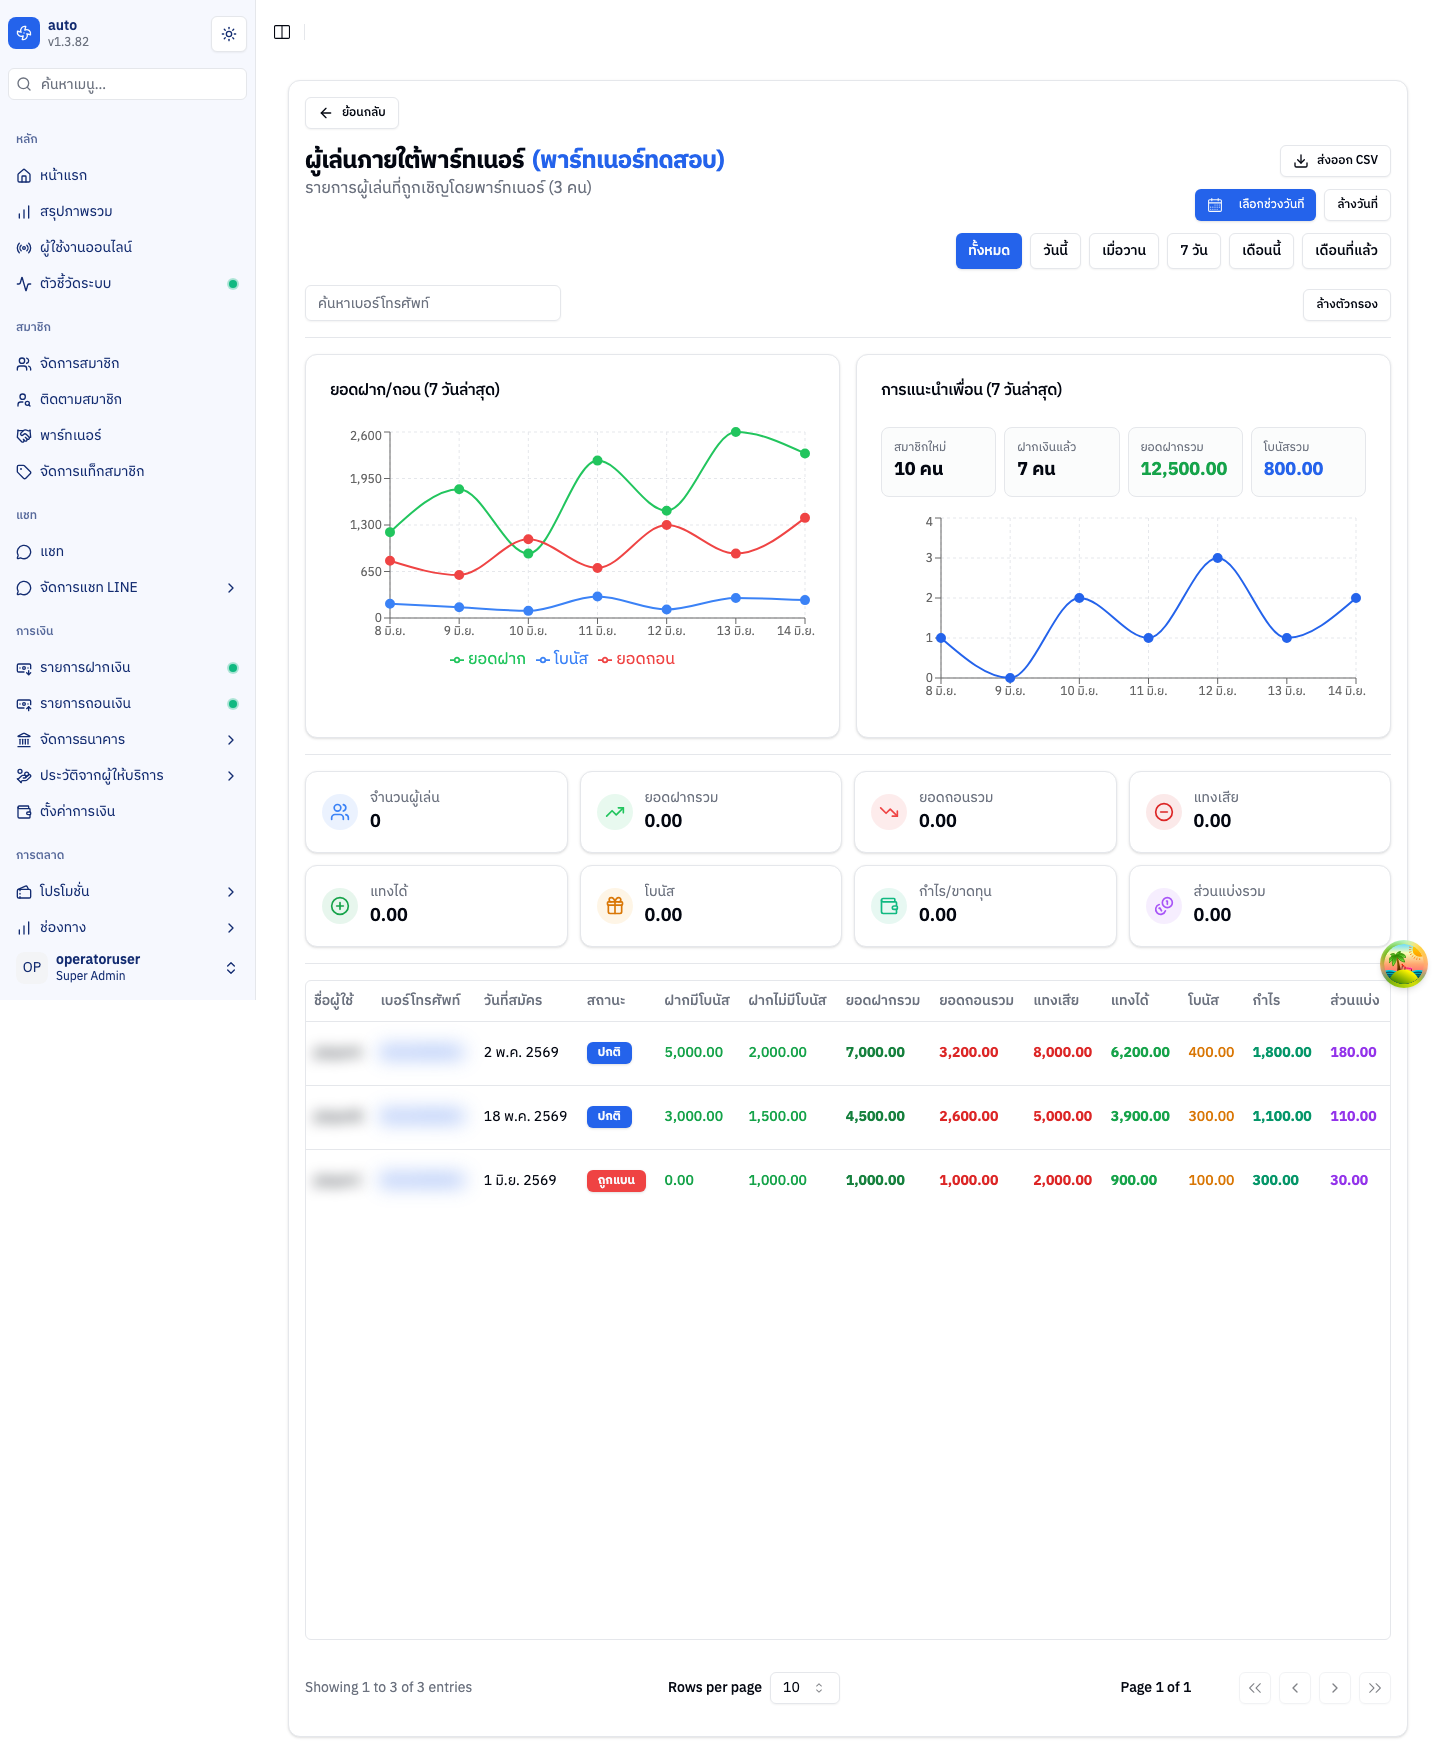Screen dimensions: 1440x1753
Task: Click the กำไร/ขาดทุน wallet icon
Action: (x=889, y=906)
